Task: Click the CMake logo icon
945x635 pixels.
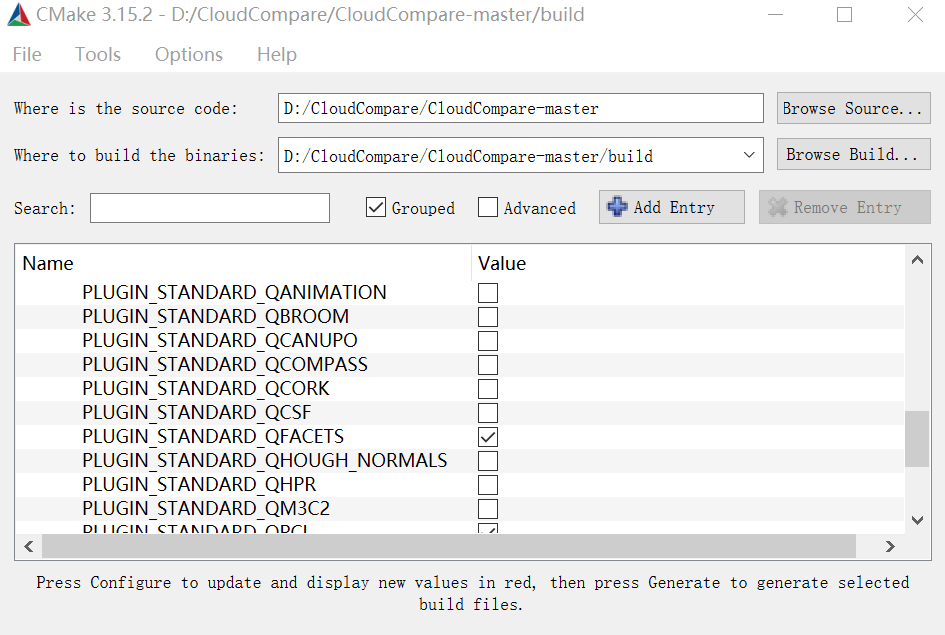Action: 17,15
